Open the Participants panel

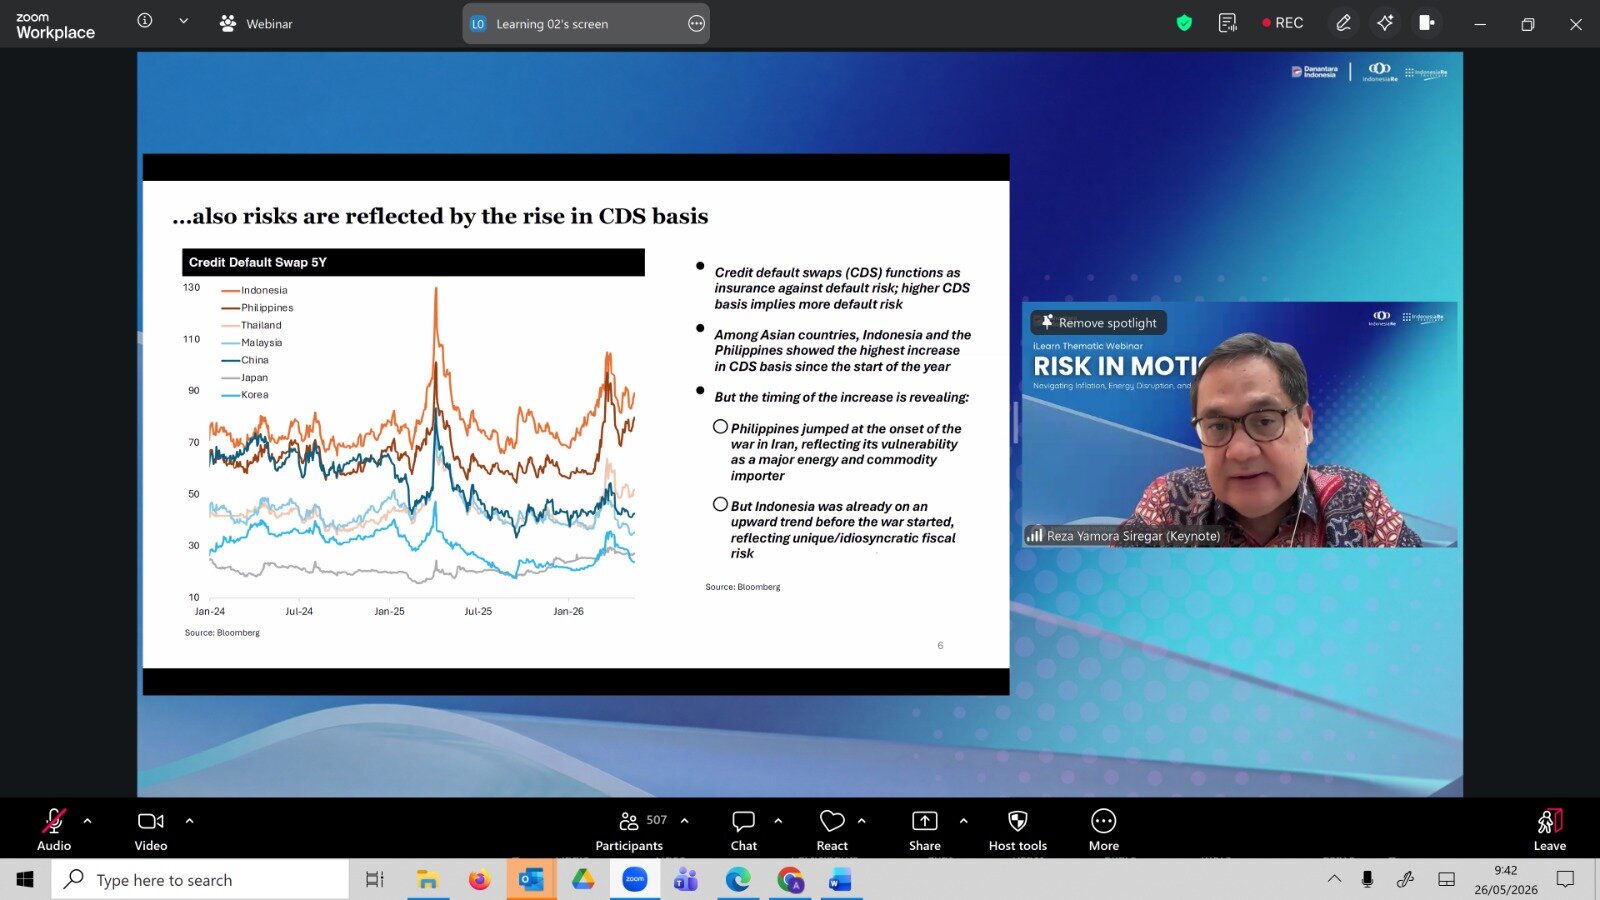click(629, 831)
